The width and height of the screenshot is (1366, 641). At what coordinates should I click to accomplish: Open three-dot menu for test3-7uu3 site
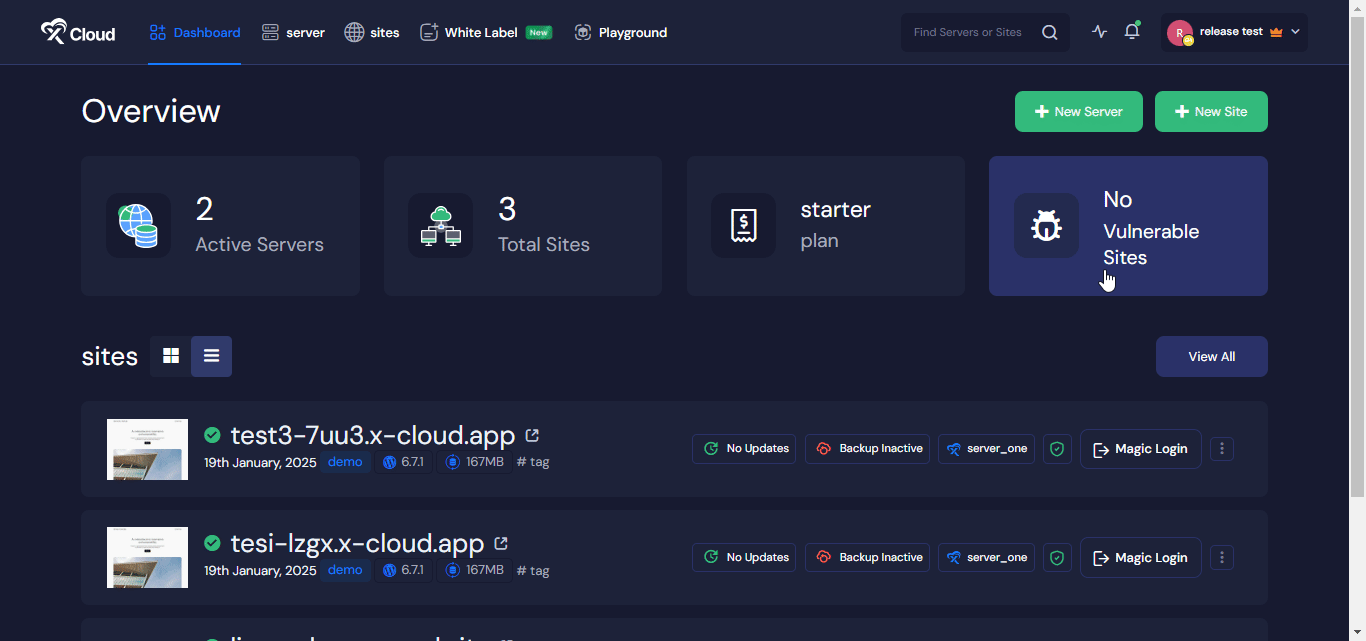pos(1221,449)
